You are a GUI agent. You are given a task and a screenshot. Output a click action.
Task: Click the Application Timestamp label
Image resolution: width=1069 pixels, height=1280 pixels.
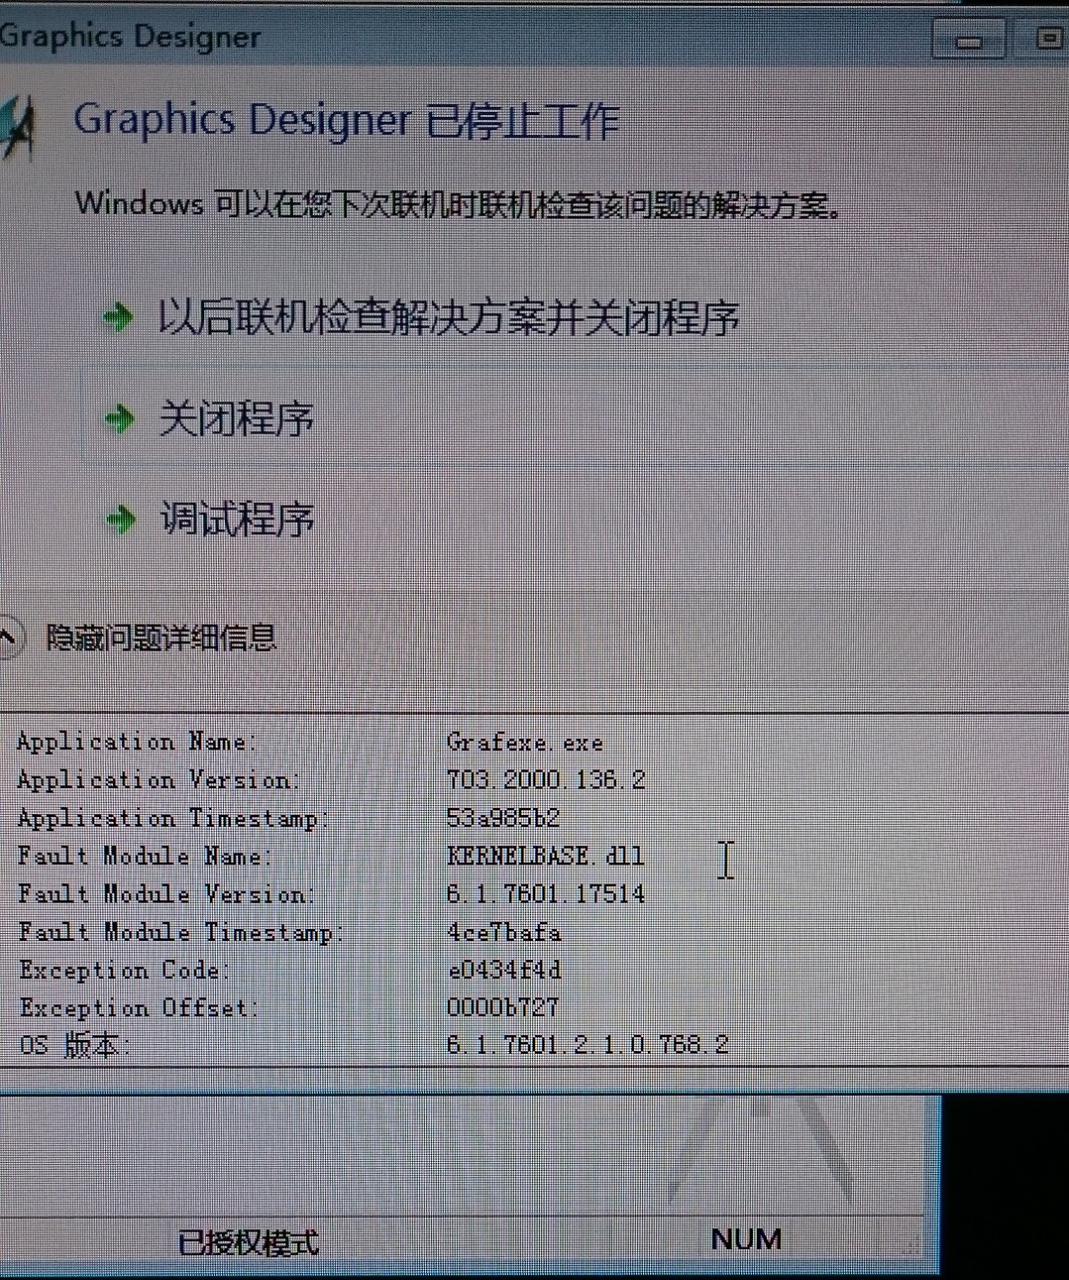pyautogui.click(x=173, y=818)
